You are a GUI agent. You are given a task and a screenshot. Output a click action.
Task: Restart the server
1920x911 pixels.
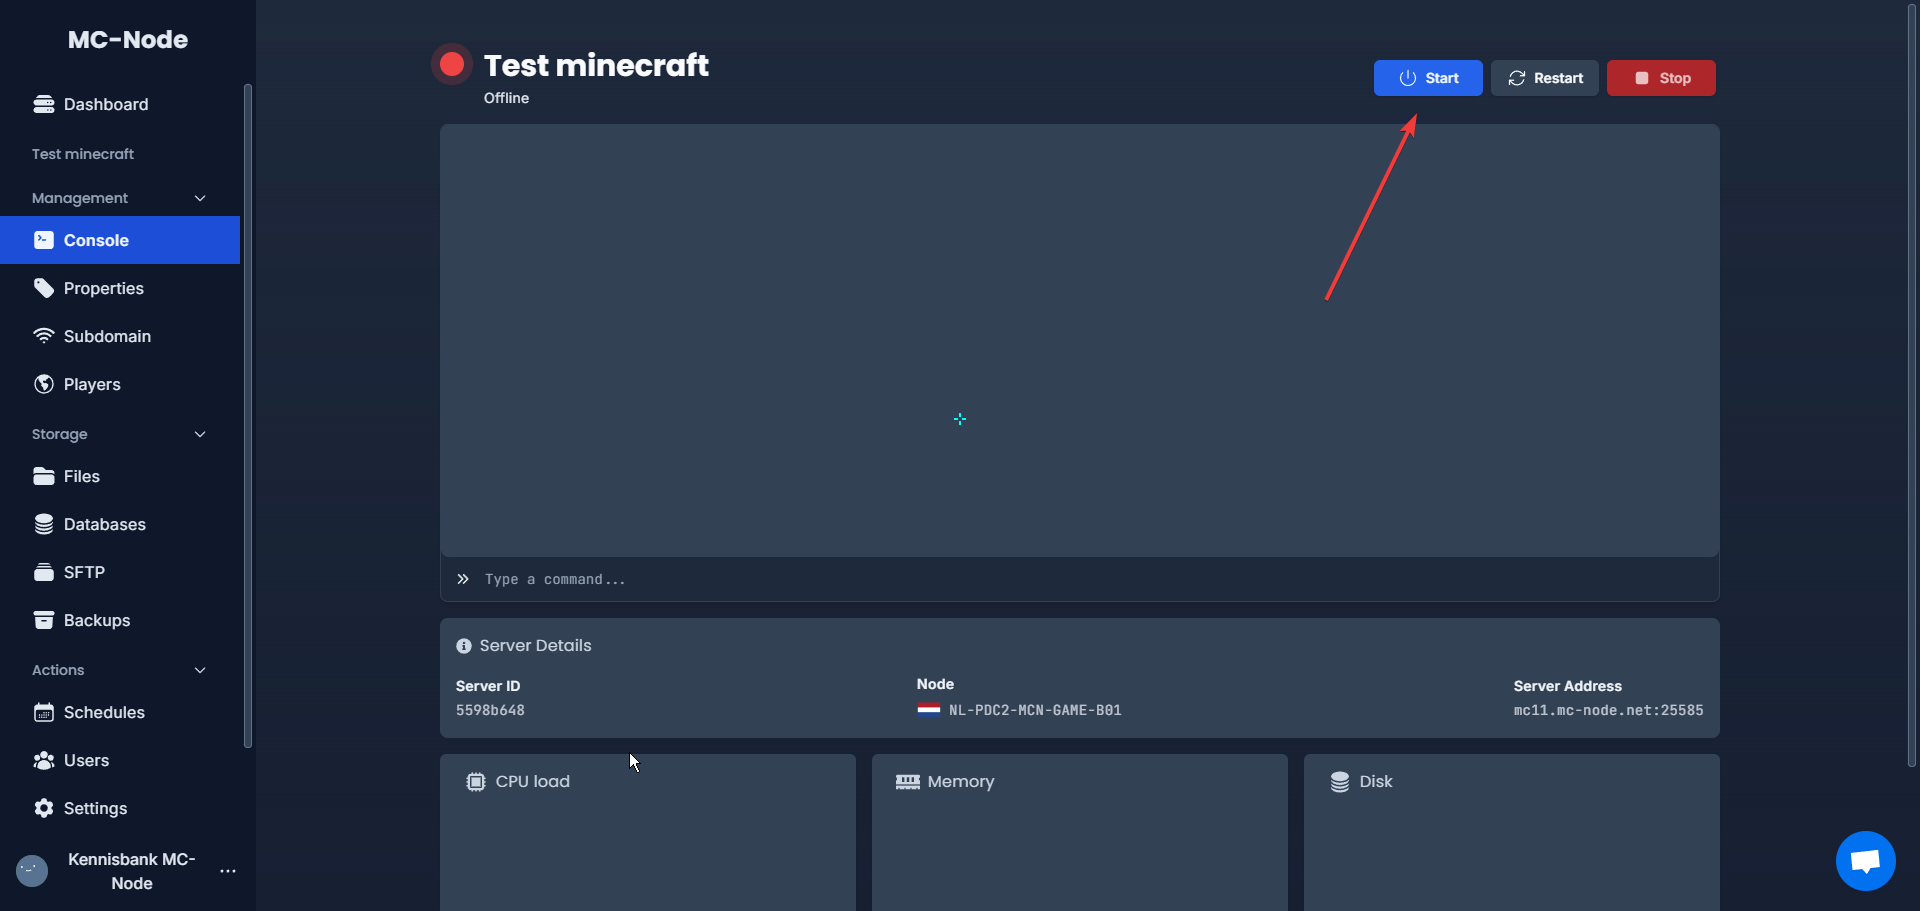(x=1545, y=78)
